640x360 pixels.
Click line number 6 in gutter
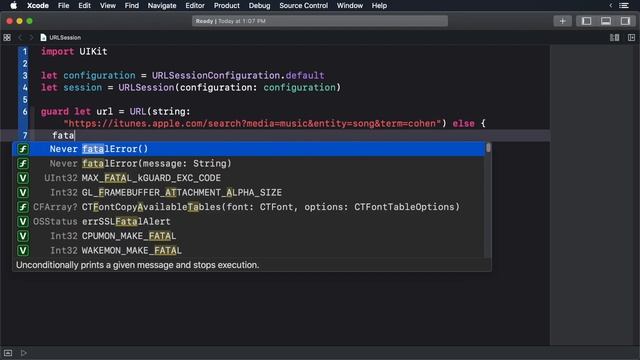(24, 111)
